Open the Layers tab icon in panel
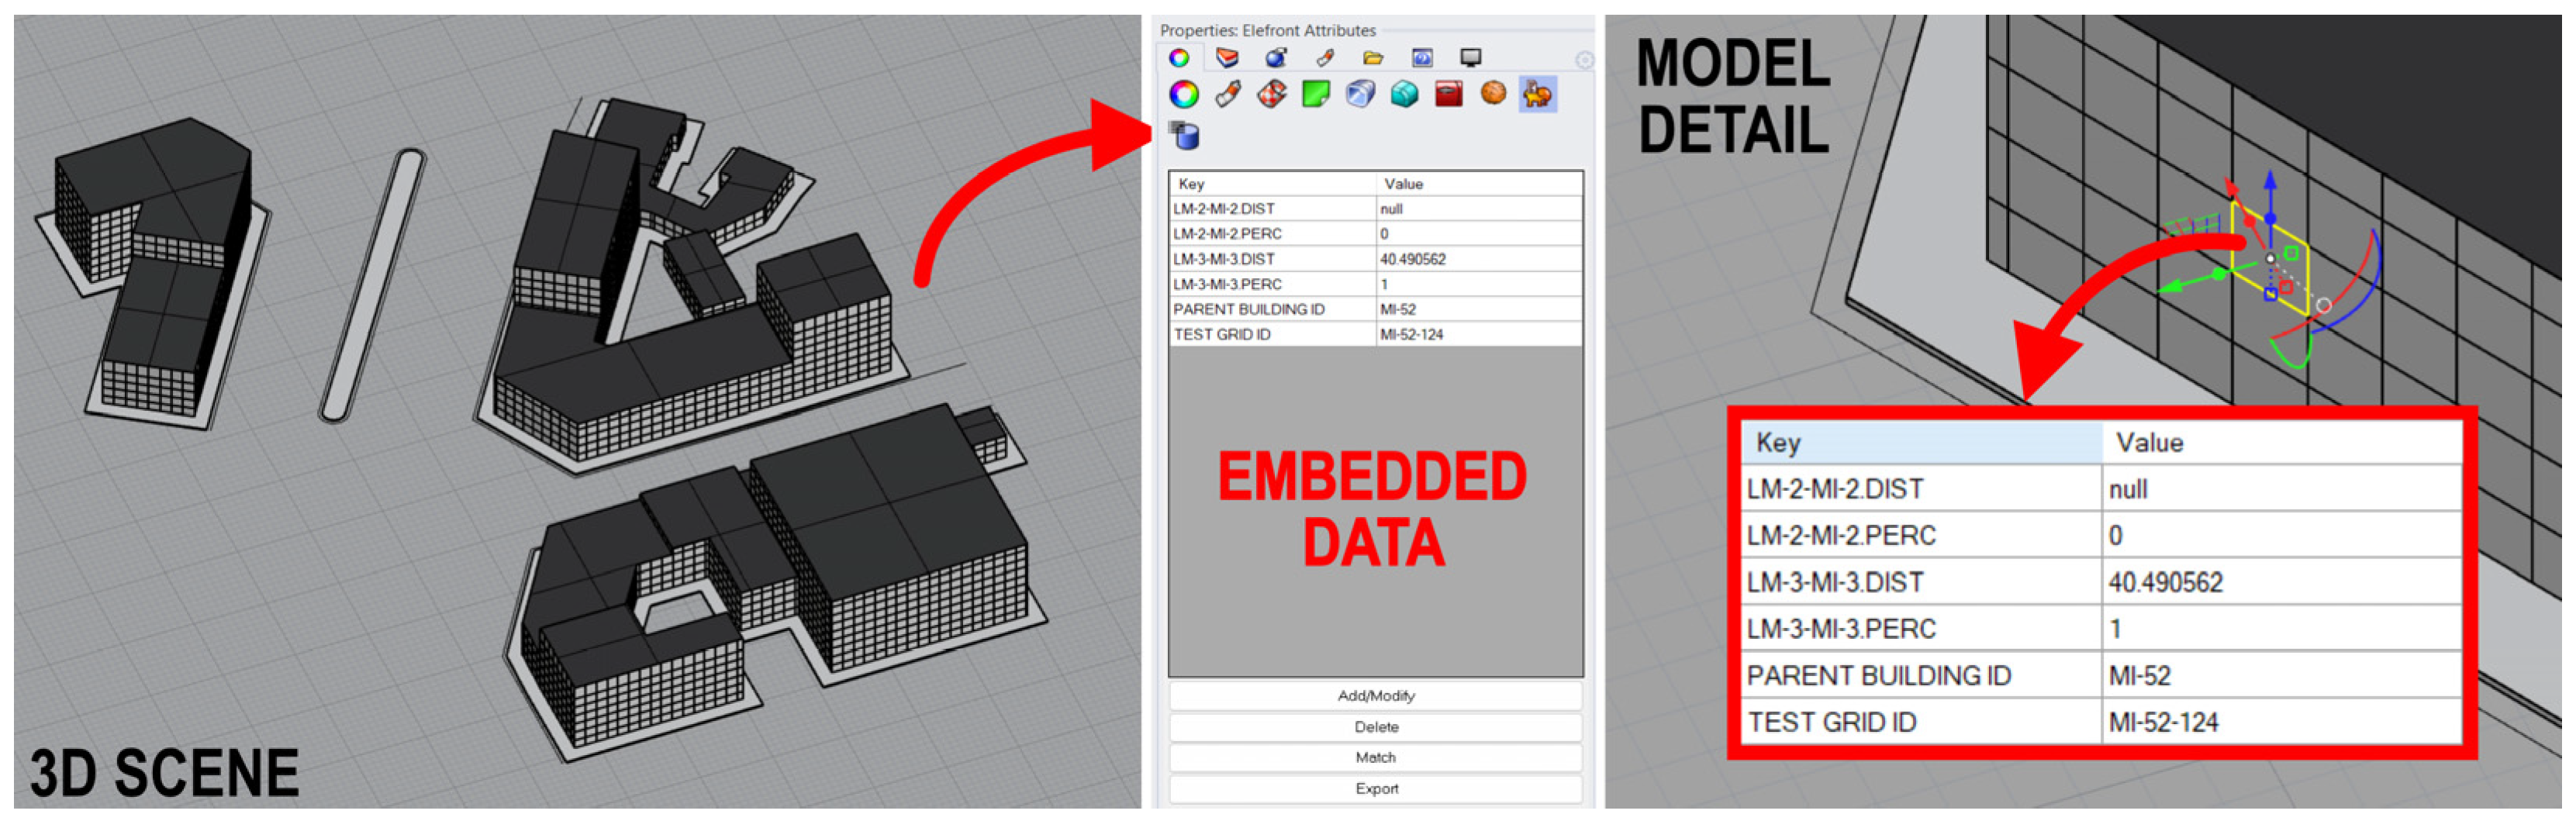 pos(1227,58)
